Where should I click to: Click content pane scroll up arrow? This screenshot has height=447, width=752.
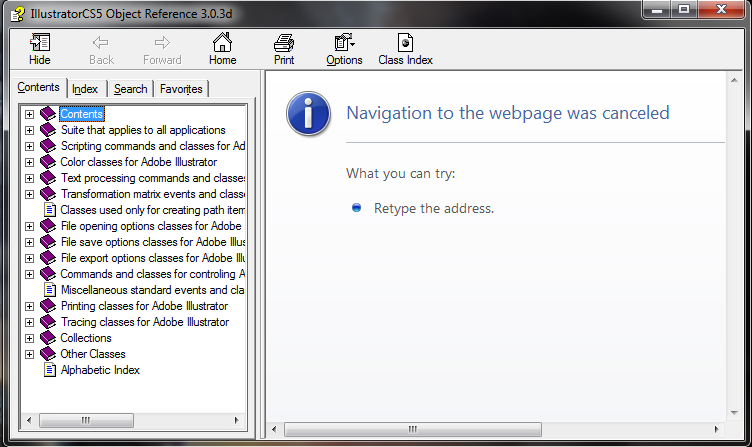734,80
